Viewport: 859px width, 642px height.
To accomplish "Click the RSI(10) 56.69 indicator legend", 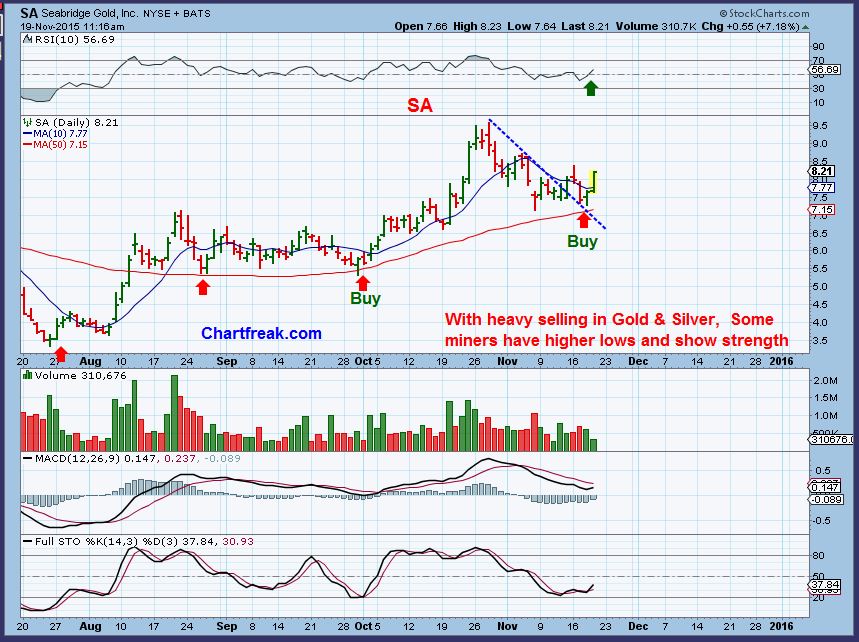I will (75, 39).
